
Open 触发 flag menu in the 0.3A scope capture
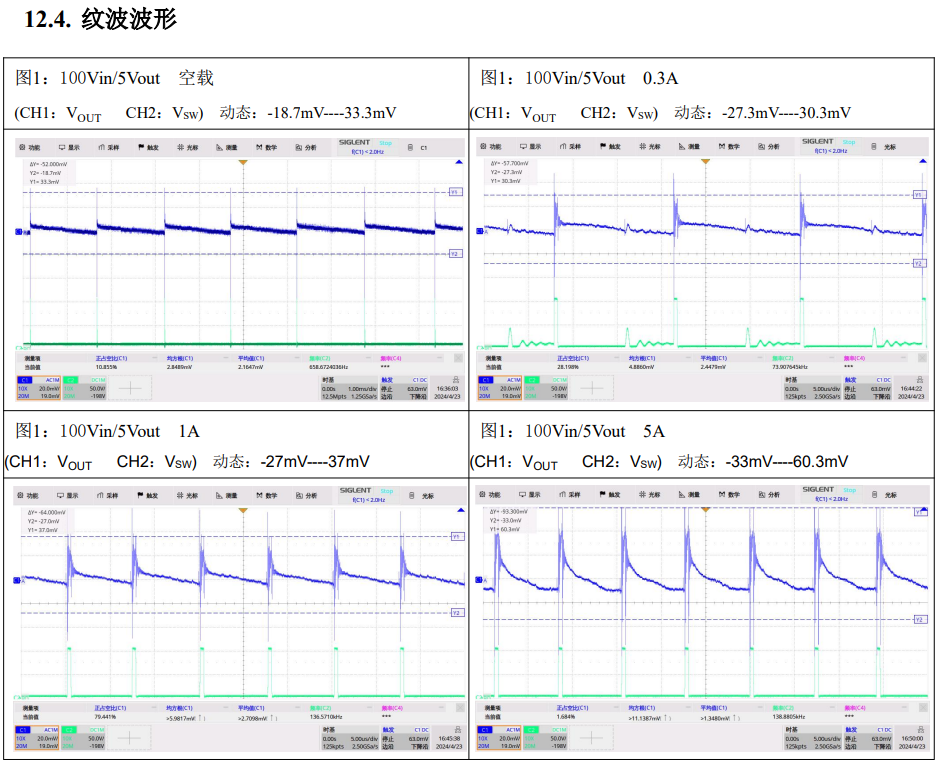point(610,147)
